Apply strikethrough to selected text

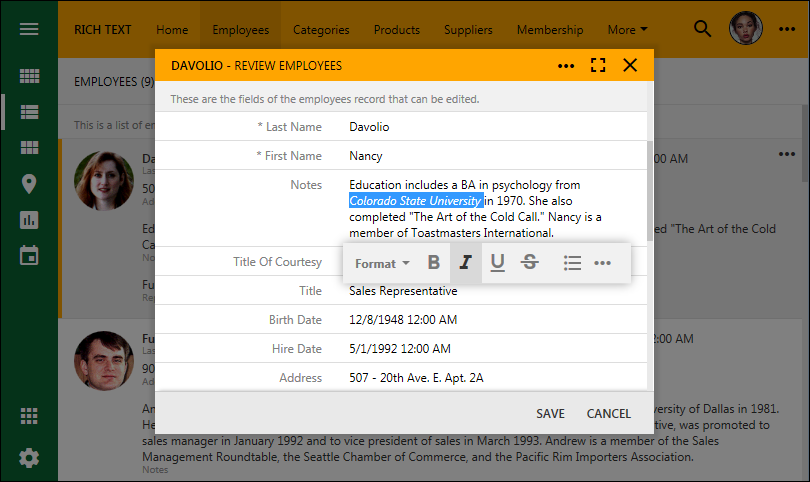pos(529,263)
